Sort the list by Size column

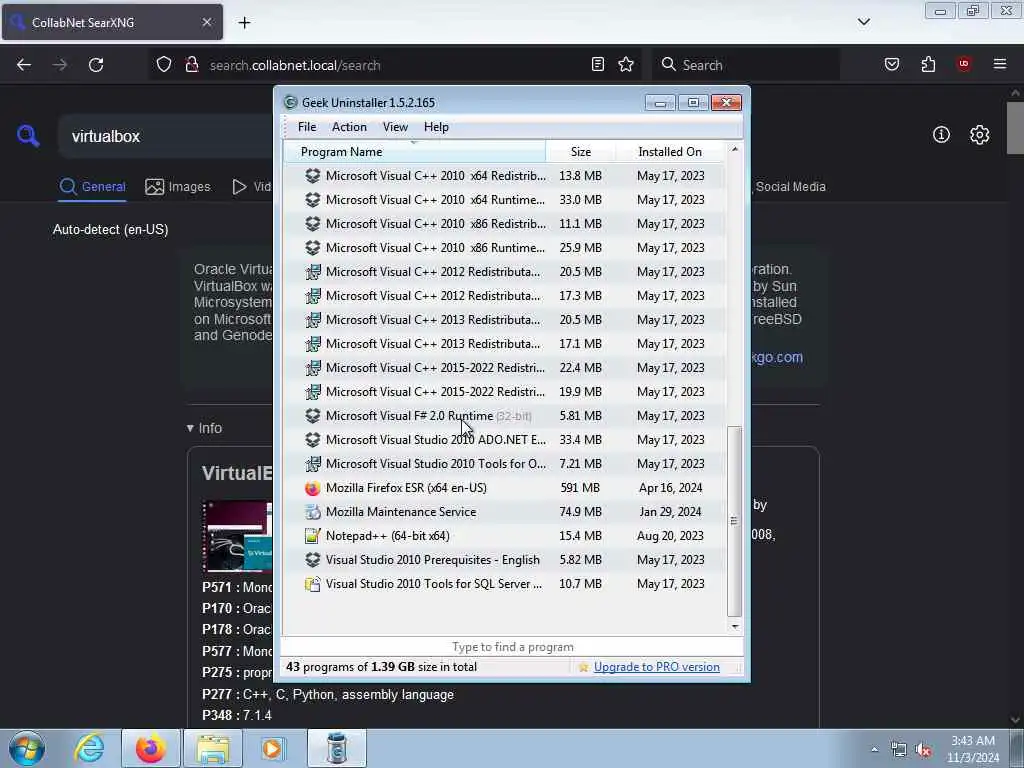tap(581, 152)
